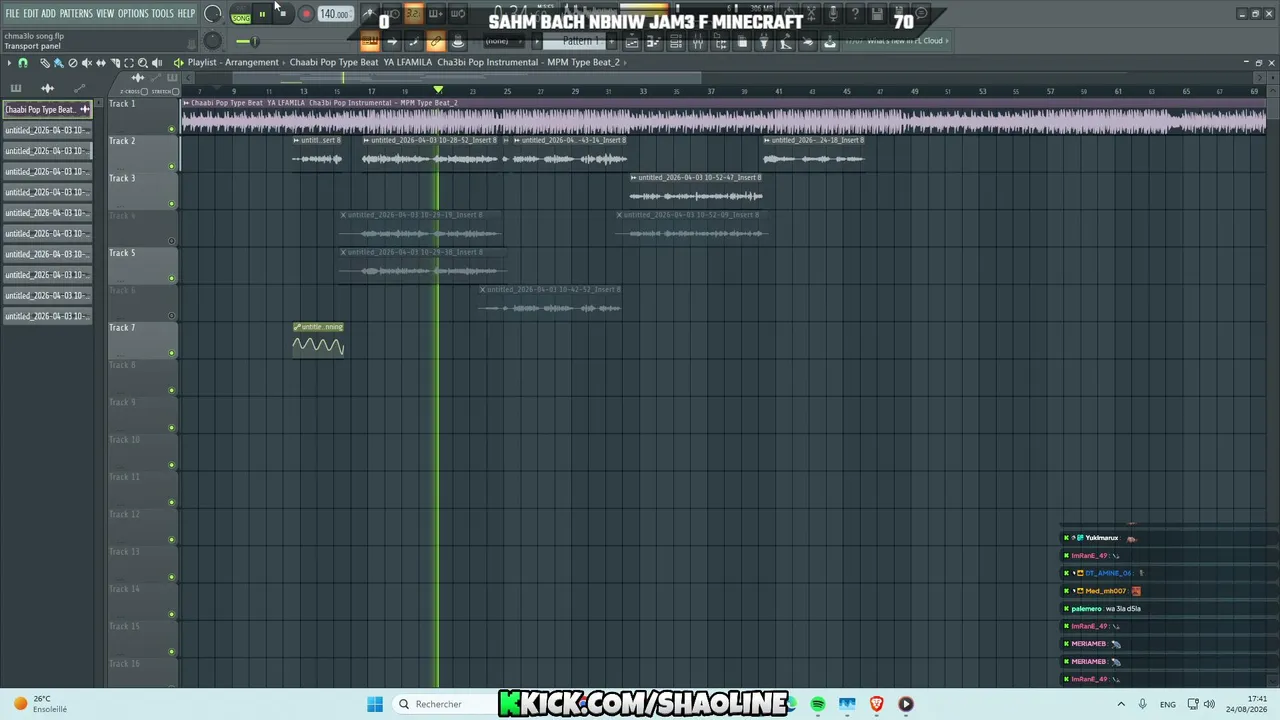Mute Track 7 using its green light
The width and height of the screenshot is (1280, 720).
click(172, 353)
